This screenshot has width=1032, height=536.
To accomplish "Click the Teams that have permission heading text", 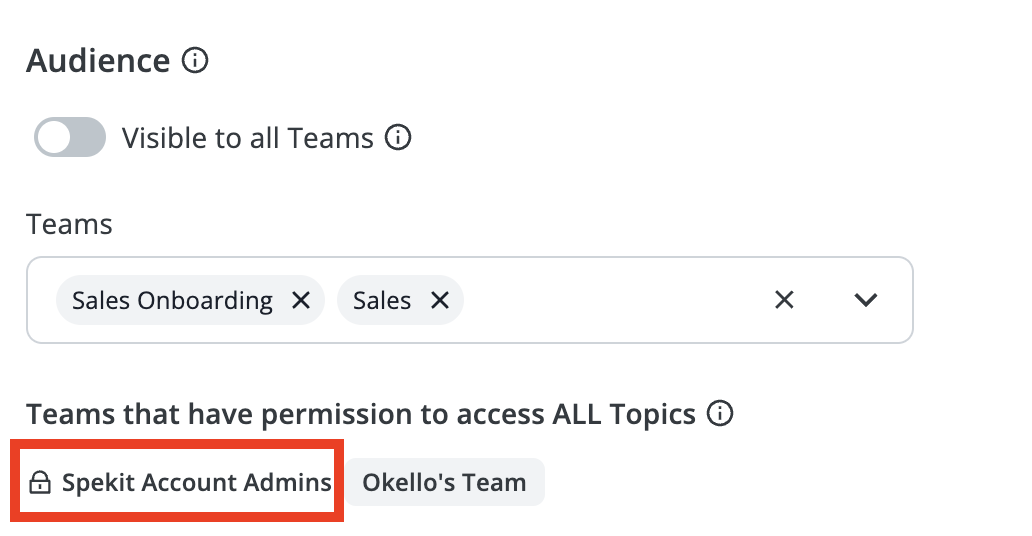I will click(361, 414).
